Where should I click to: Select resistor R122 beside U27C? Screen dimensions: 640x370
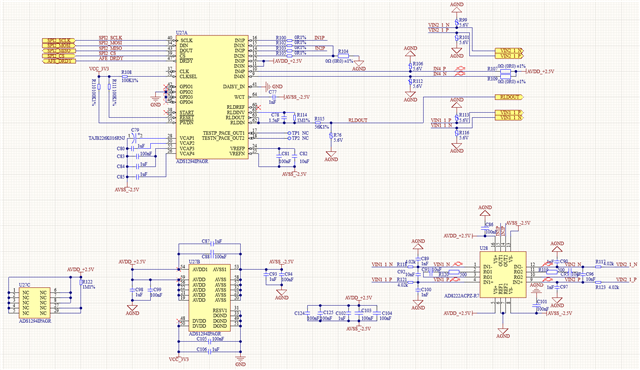pos(80,282)
